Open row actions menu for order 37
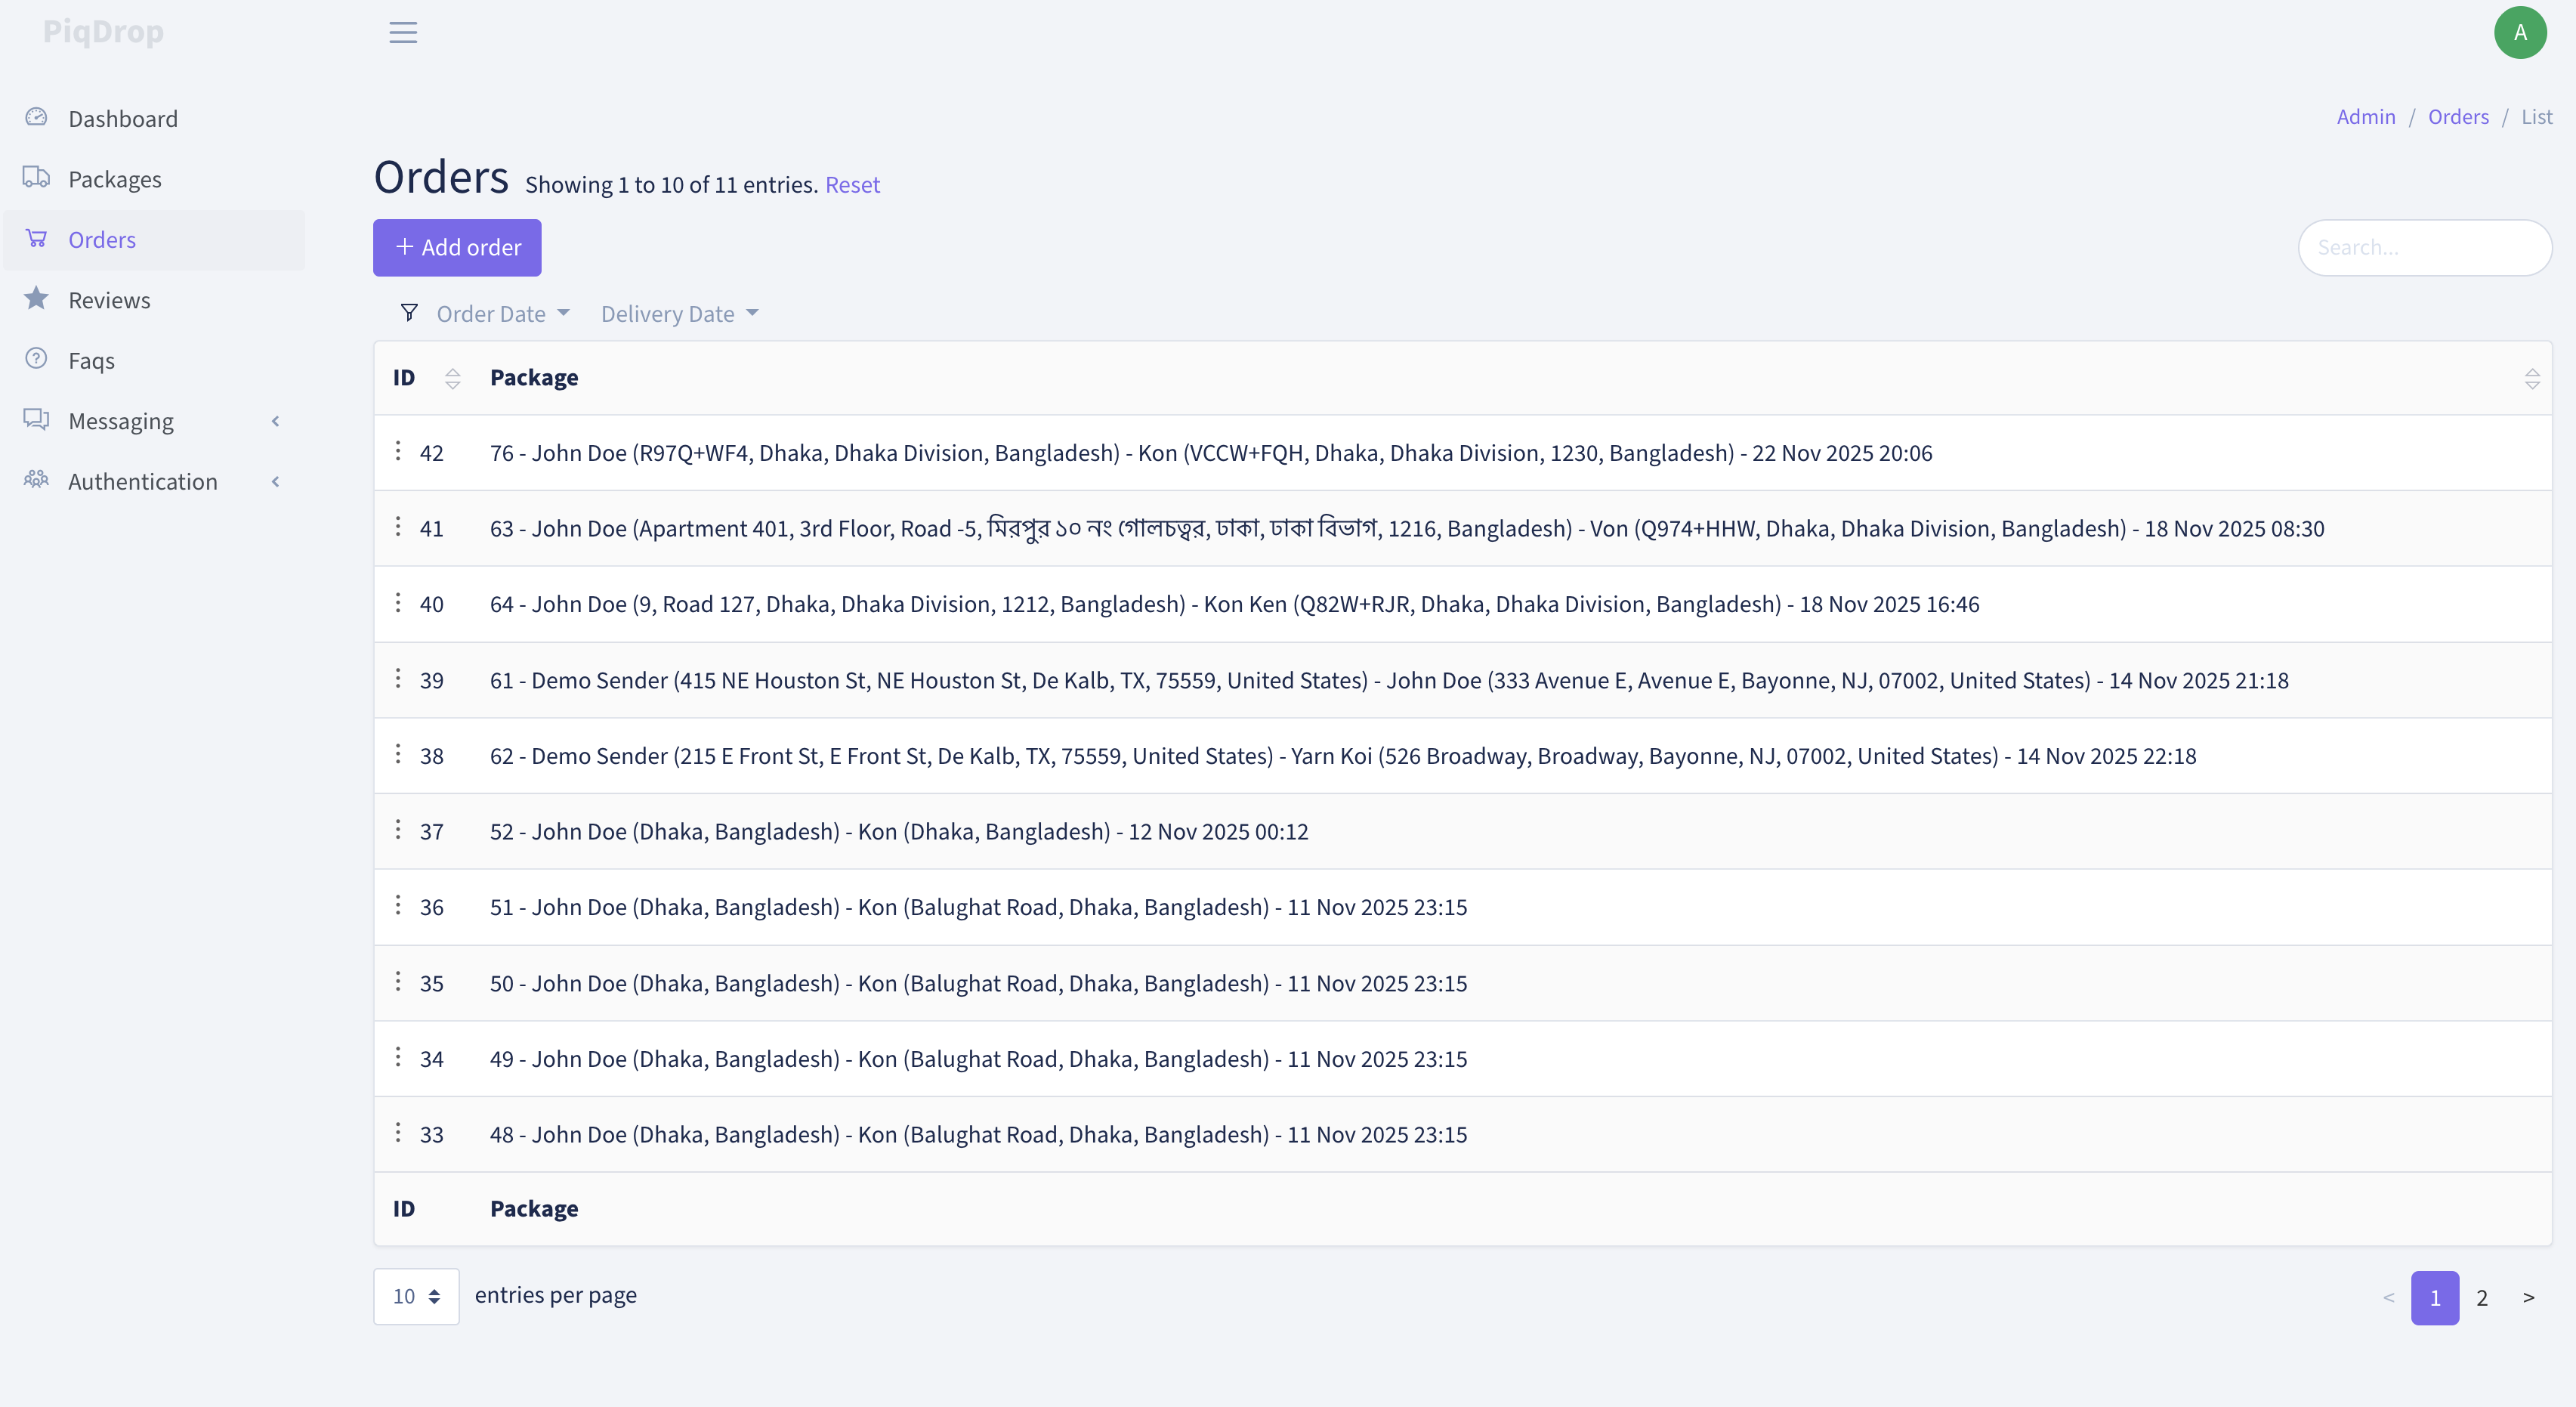This screenshot has width=2576, height=1407. (x=398, y=830)
